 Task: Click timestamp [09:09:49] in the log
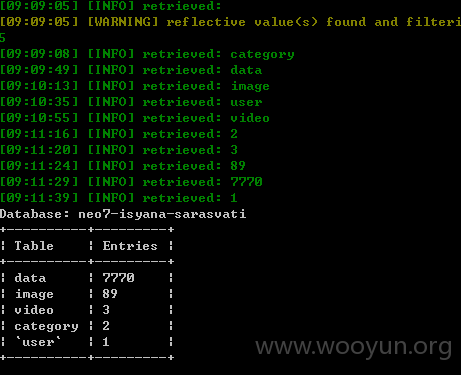[x=39, y=70]
